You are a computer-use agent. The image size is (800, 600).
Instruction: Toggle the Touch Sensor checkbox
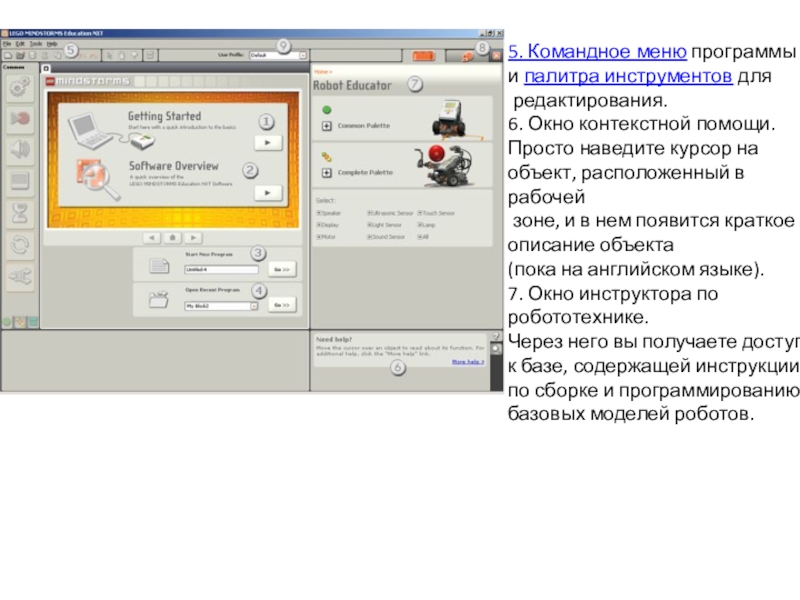tap(420, 213)
